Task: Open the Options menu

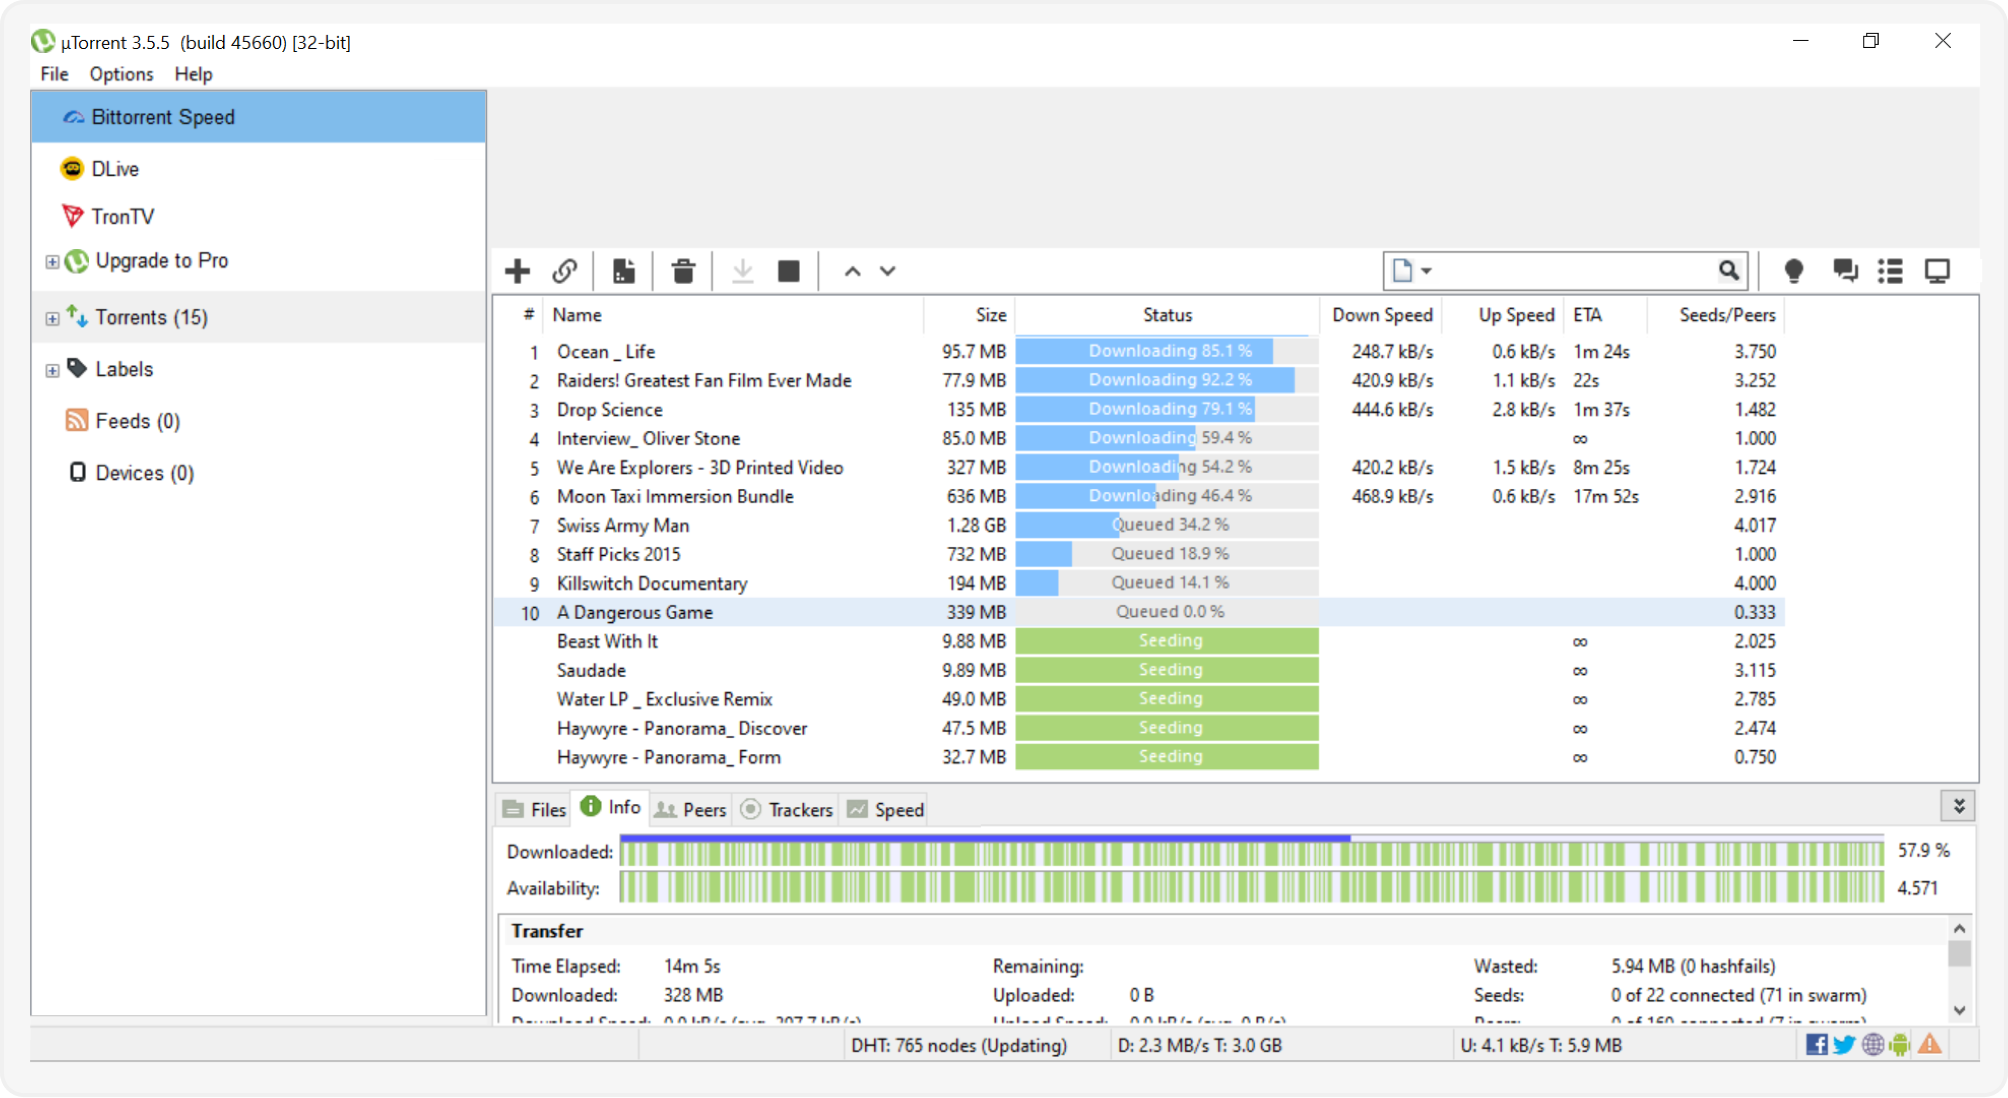Action: 120,74
